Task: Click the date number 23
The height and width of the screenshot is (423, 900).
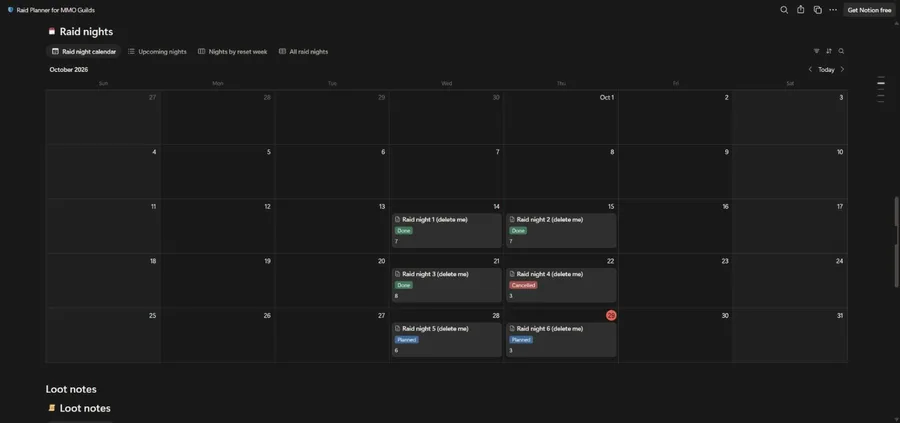Action: point(725,261)
